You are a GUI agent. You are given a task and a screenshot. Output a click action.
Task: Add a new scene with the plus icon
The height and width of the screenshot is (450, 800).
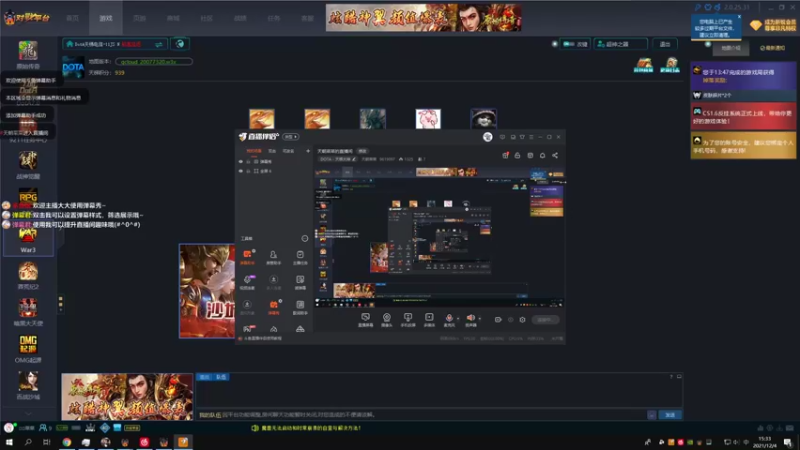click(308, 151)
